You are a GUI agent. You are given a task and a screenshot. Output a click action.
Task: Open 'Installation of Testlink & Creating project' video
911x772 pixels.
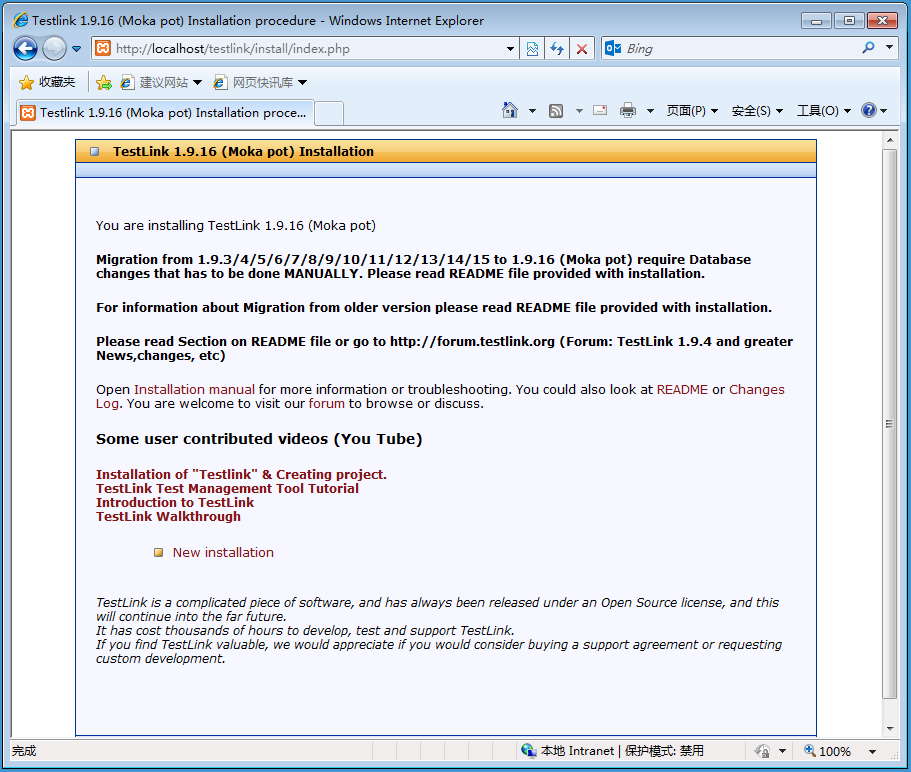(241, 475)
